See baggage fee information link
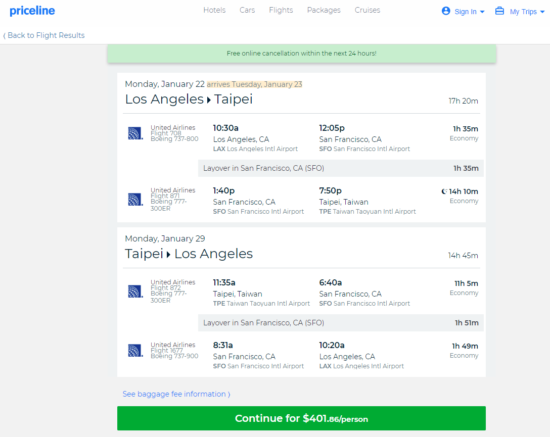Viewport: 550px width, 437px height. click(176, 394)
